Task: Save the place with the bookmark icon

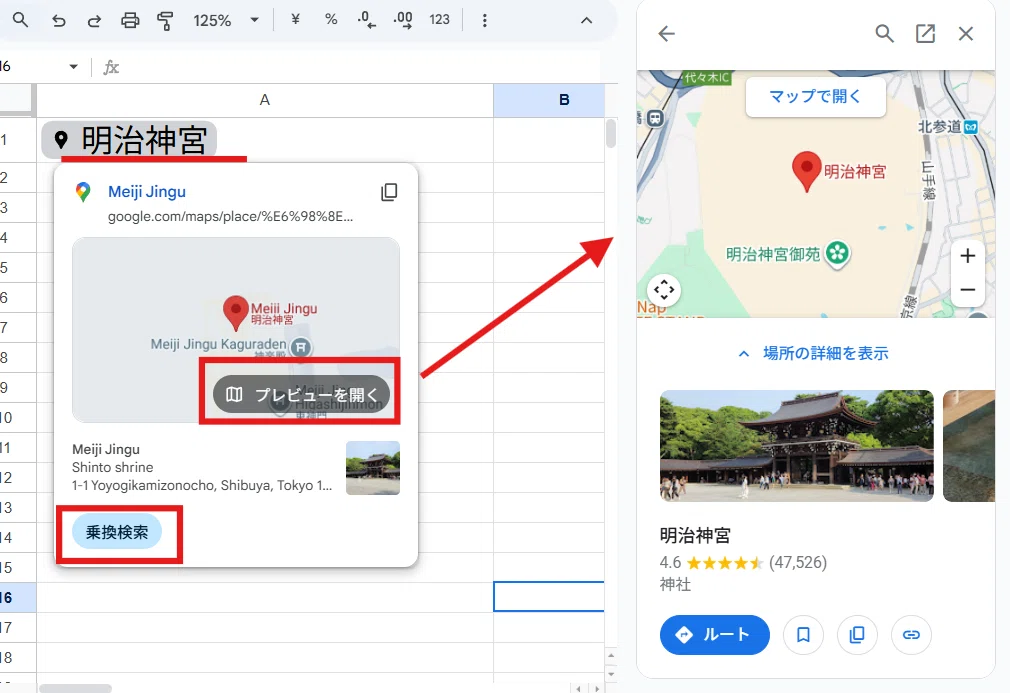Action: pyautogui.click(x=803, y=635)
